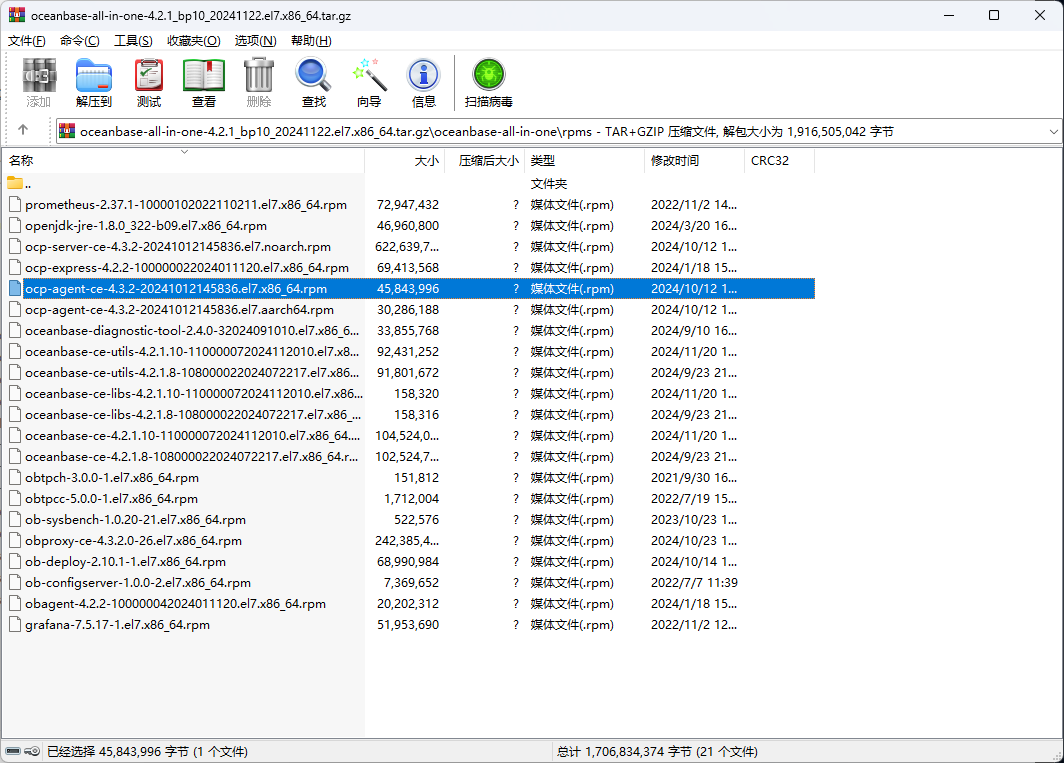Select oceanbase-ce-4.2.1.10 rpm file name
The width and height of the screenshot is (1064, 763).
click(x=192, y=436)
